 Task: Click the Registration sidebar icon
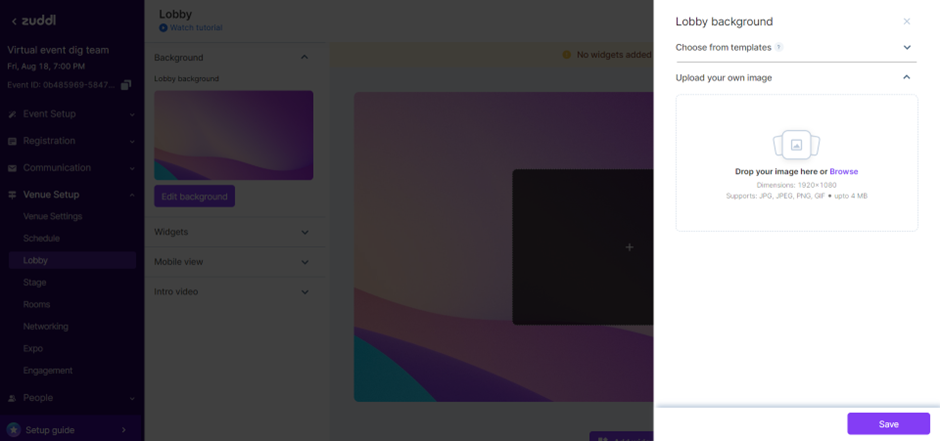(x=12, y=141)
